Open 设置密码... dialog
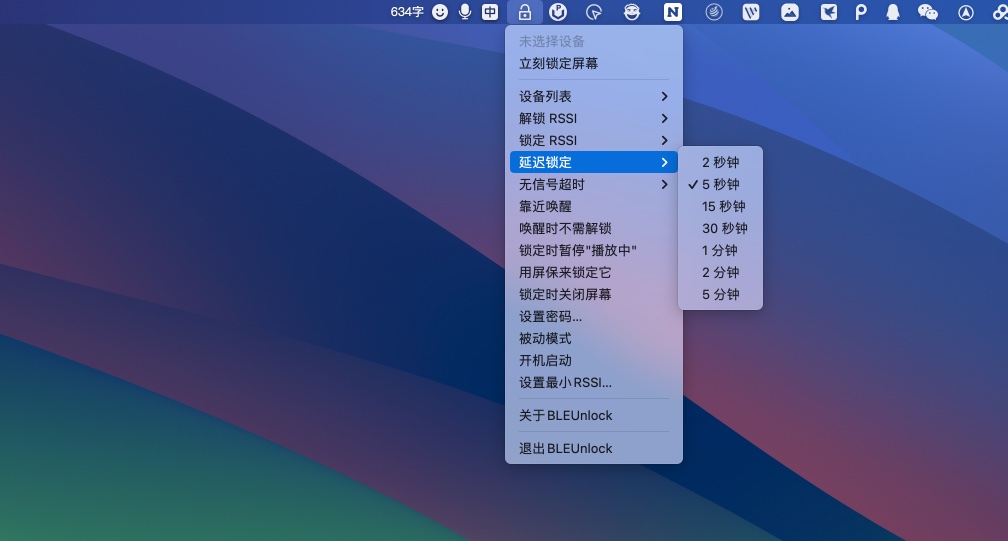This screenshot has width=1008, height=541. (593, 317)
